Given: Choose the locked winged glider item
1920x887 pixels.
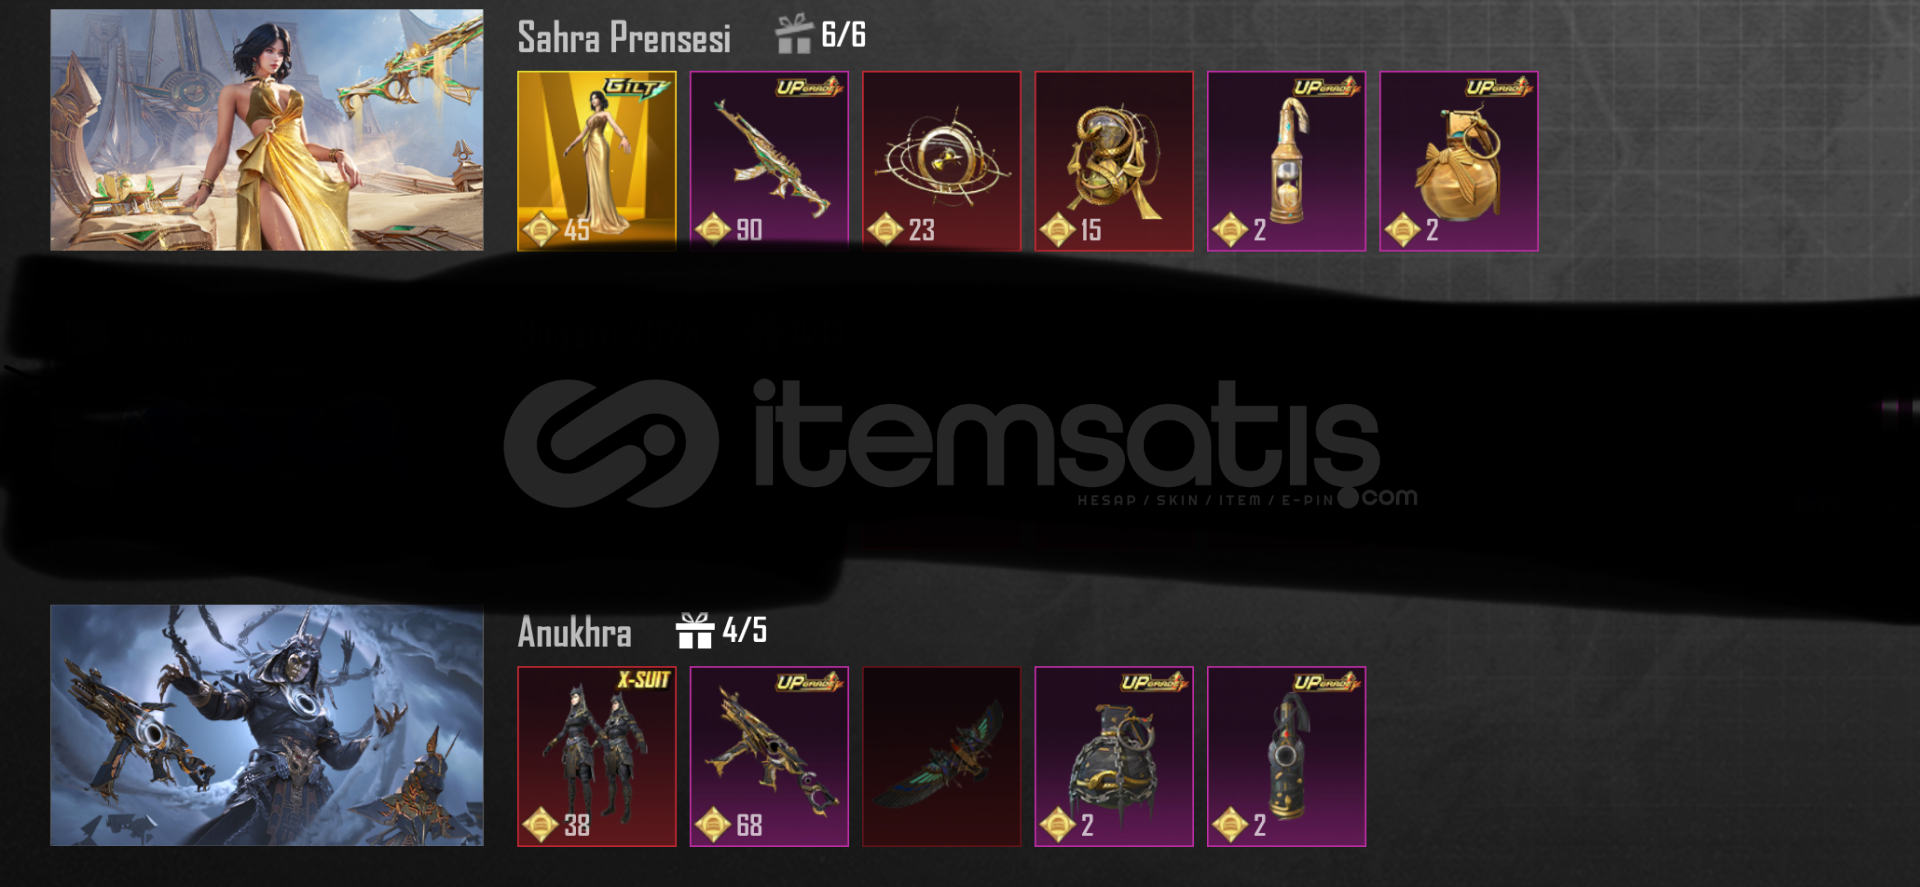Looking at the screenshot, I should pyautogui.click(x=942, y=756).
